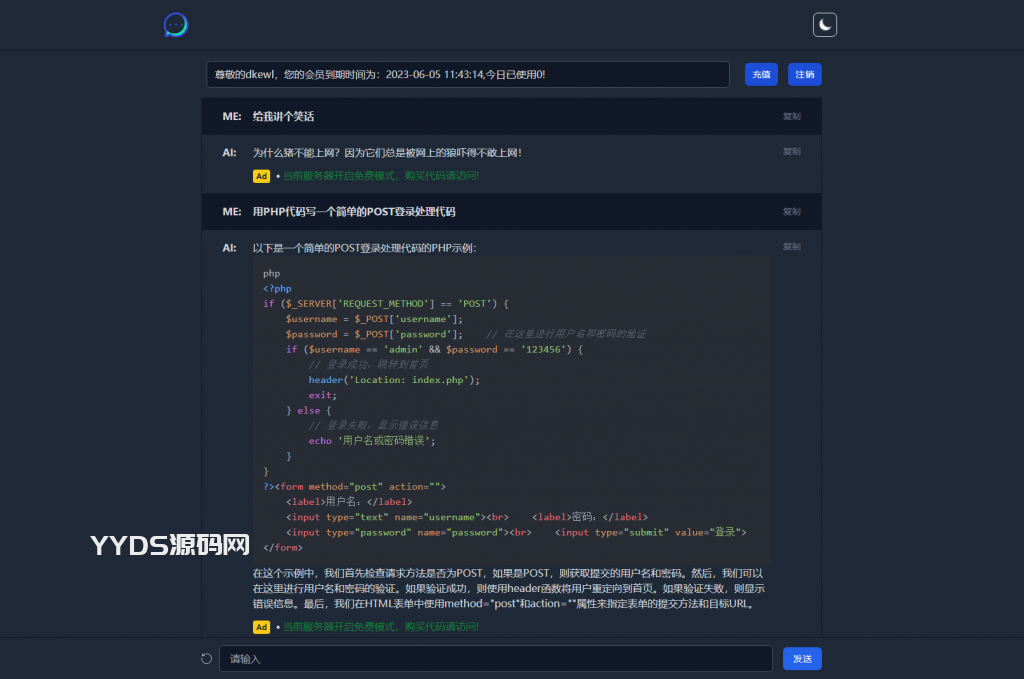
Task: Send the message with the 发送 button
Action: click(x=802, y=658)
